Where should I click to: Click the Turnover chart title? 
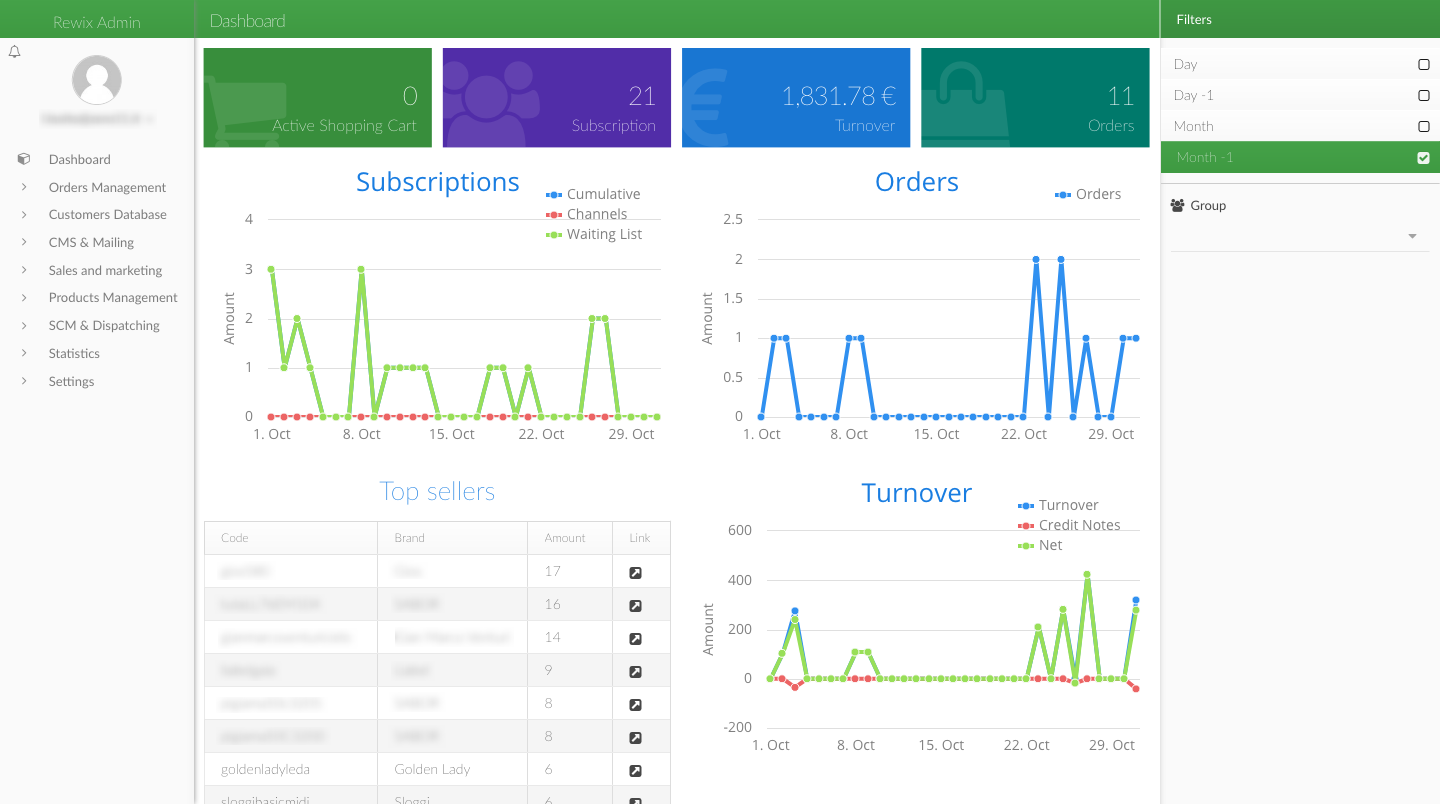pos(917,493)
